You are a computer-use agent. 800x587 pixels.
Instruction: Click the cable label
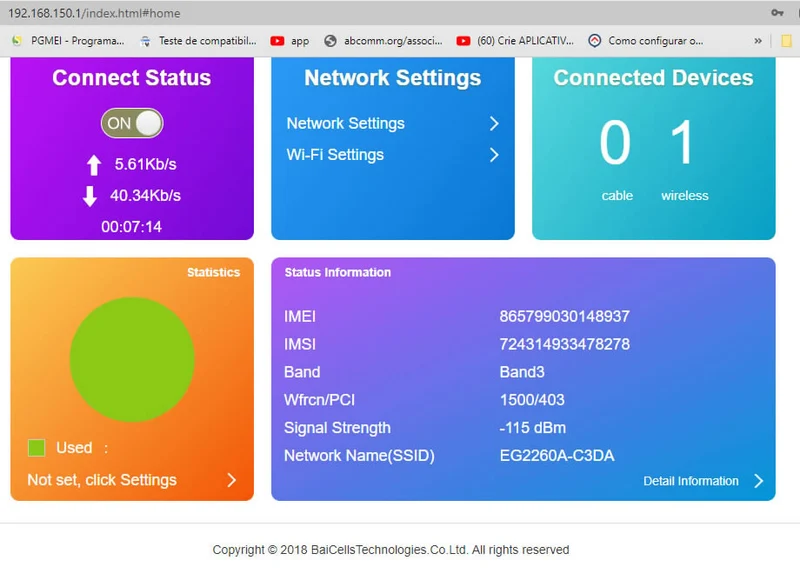click(617, 196)
